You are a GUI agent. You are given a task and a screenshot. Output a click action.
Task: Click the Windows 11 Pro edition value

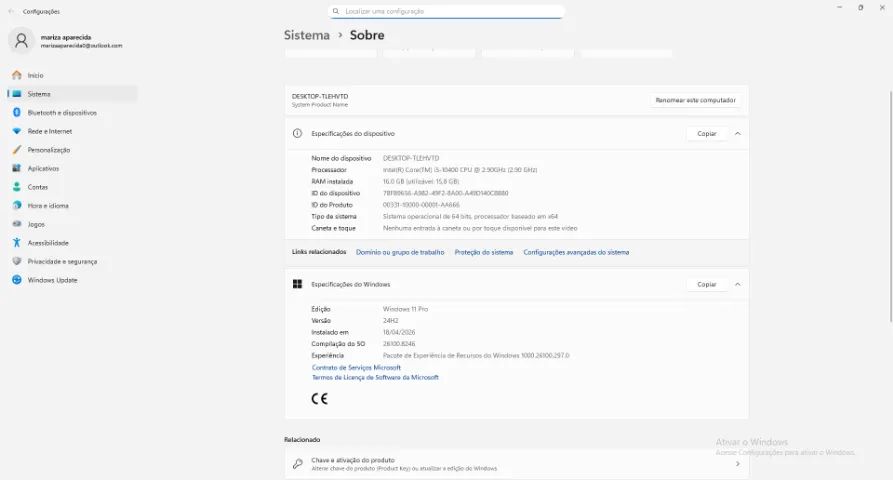405,309
